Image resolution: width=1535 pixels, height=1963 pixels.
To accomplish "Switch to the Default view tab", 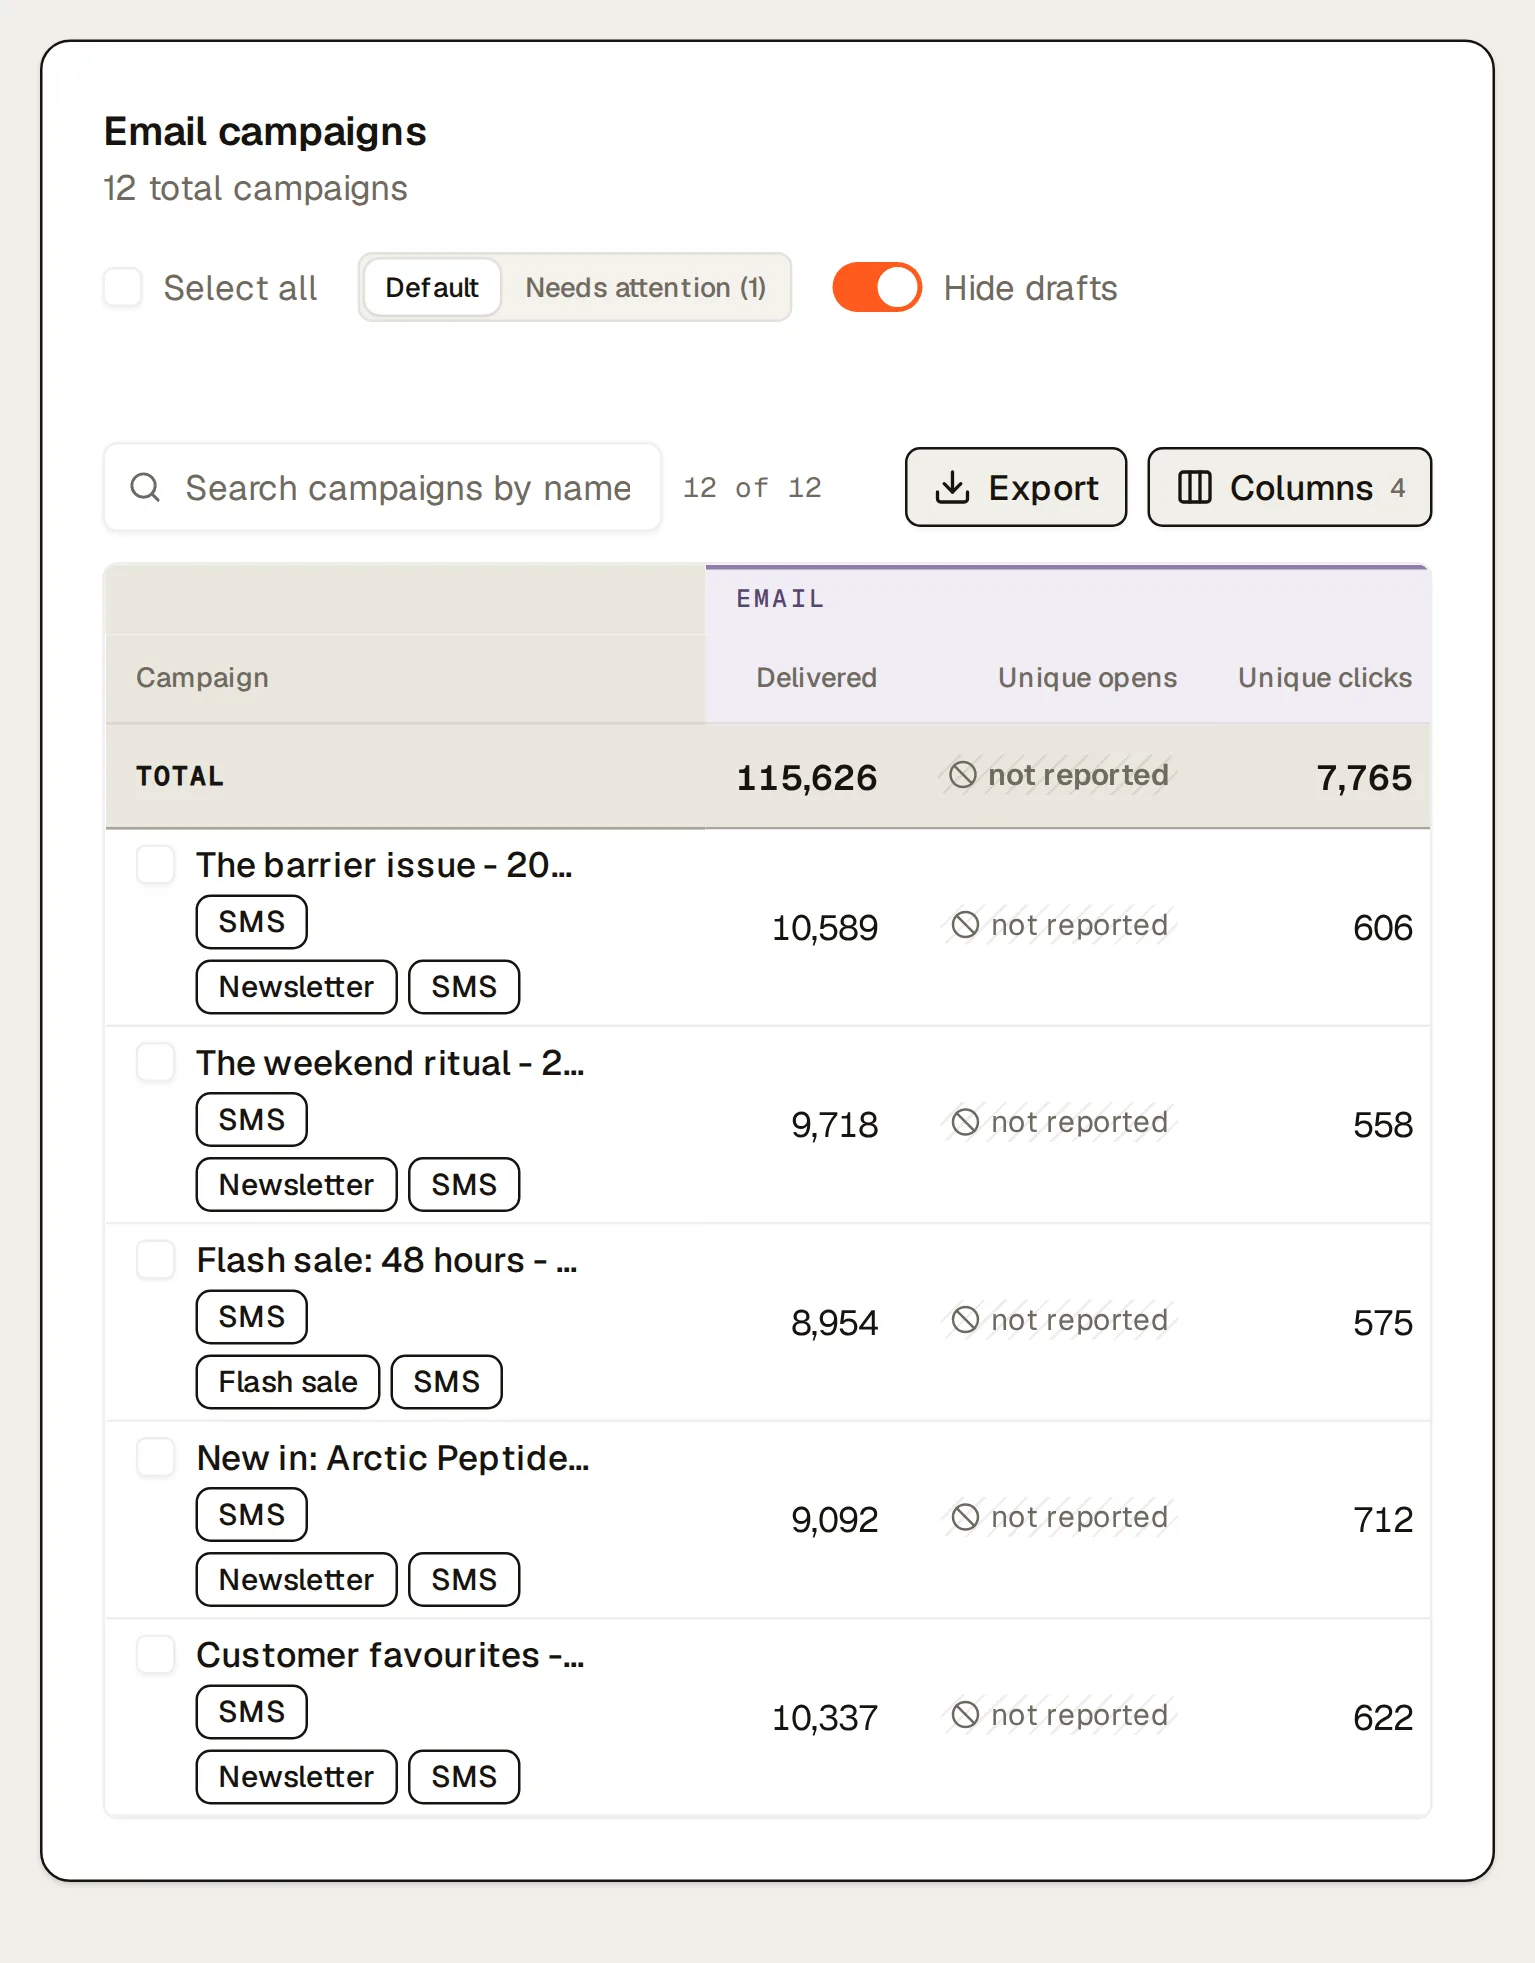I will [432, 287].
